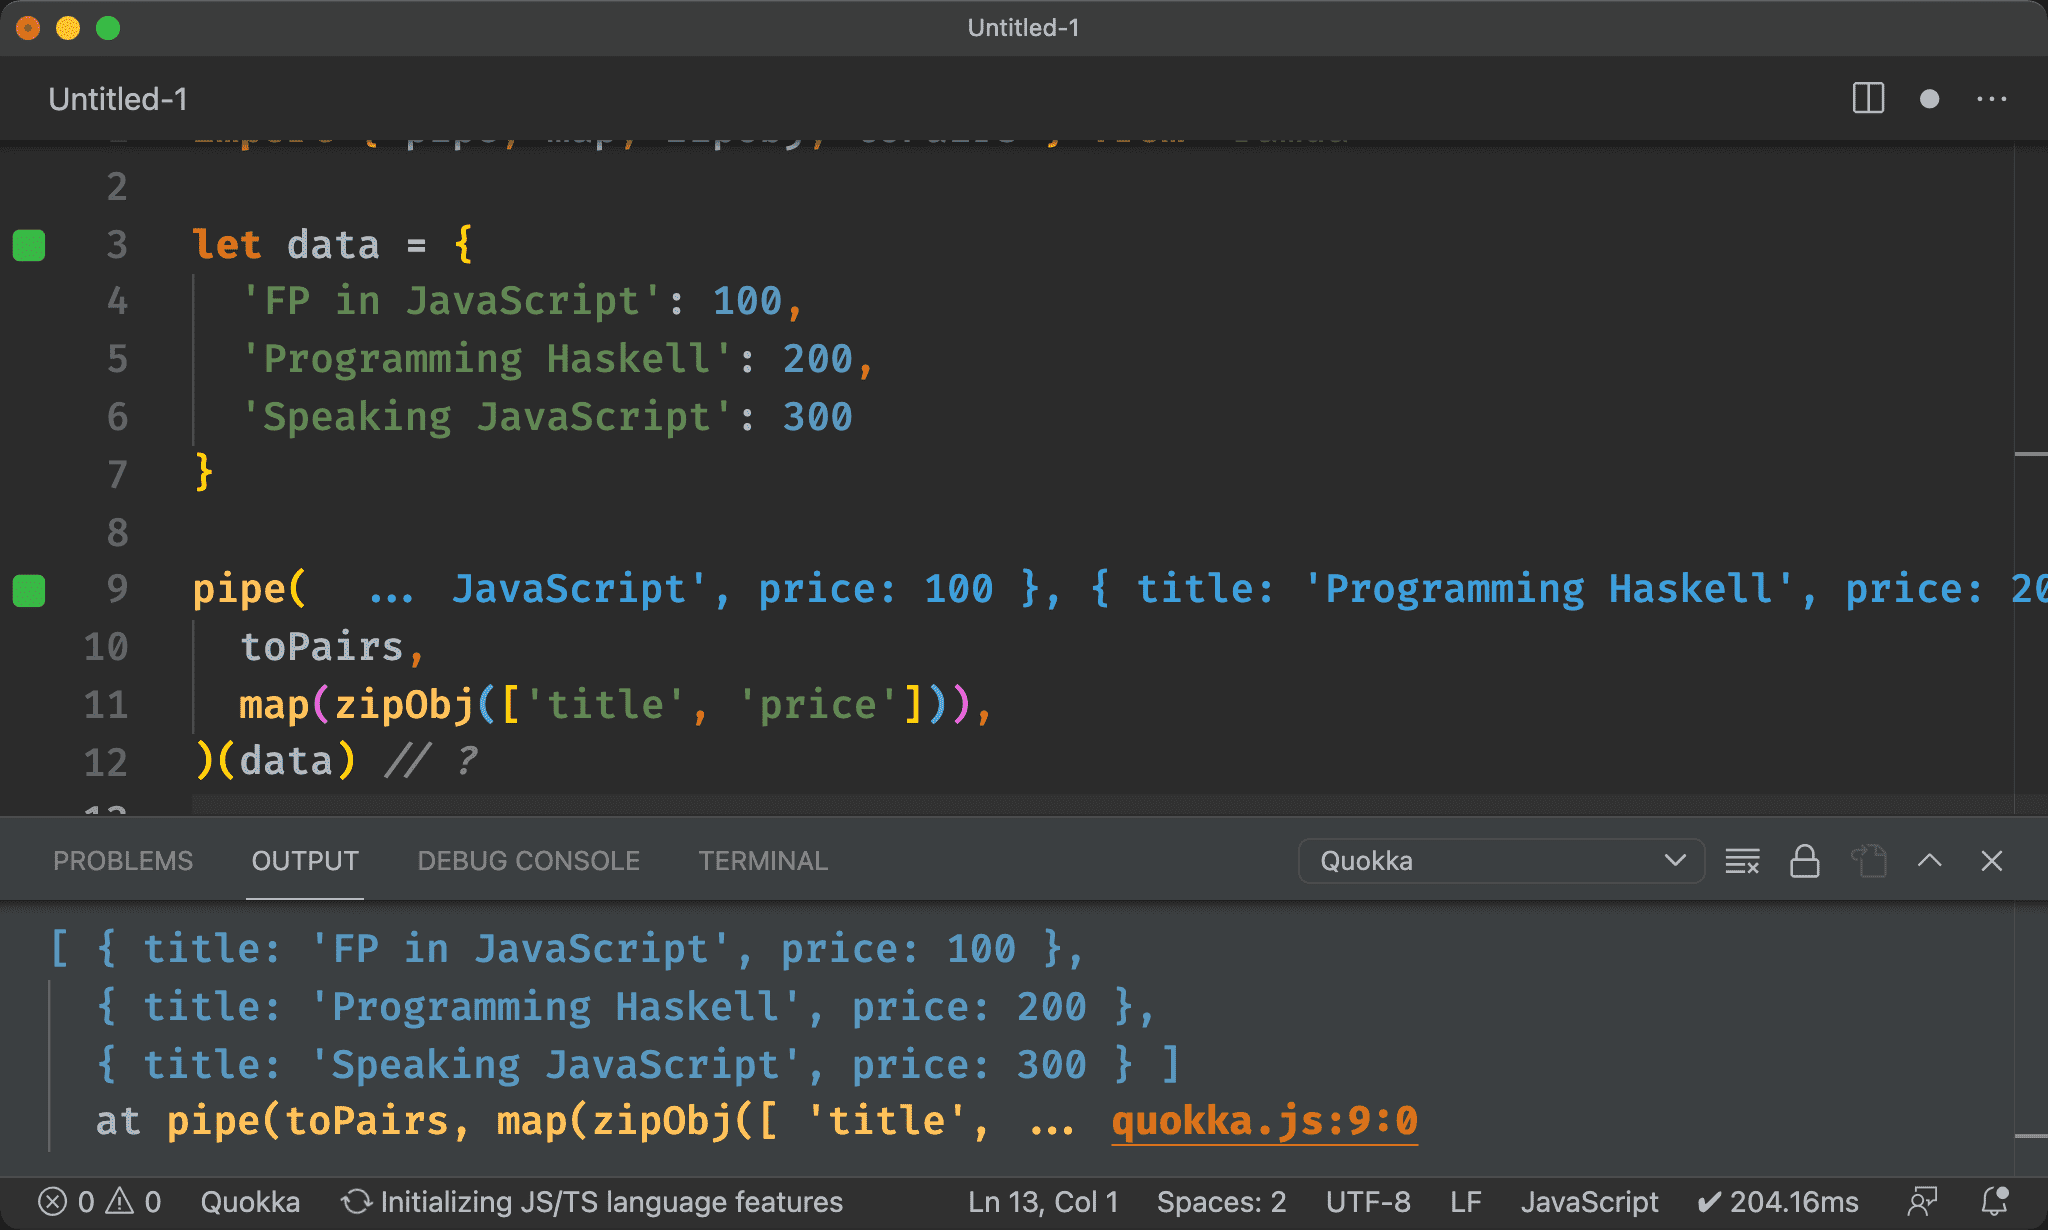Screen dimensions: 2048x1230
Task: Open the DEBUG CONSOLE tab
Action: point(528,861)
